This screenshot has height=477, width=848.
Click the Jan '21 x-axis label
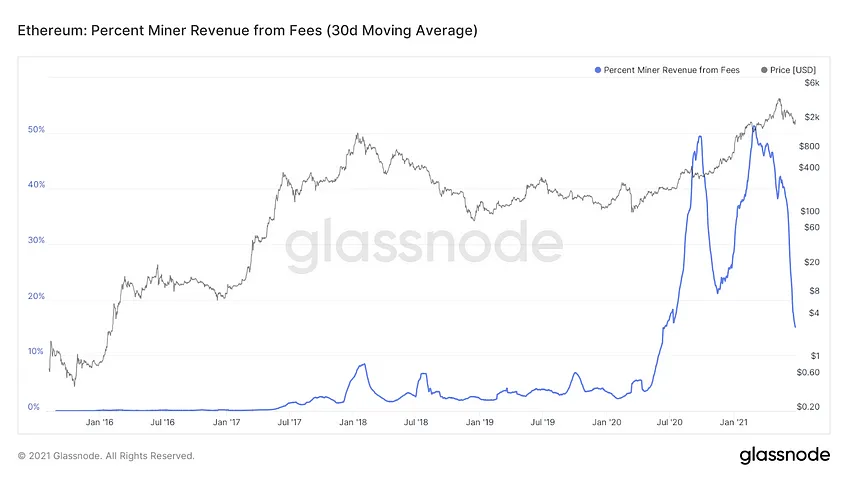click(733, 422)
